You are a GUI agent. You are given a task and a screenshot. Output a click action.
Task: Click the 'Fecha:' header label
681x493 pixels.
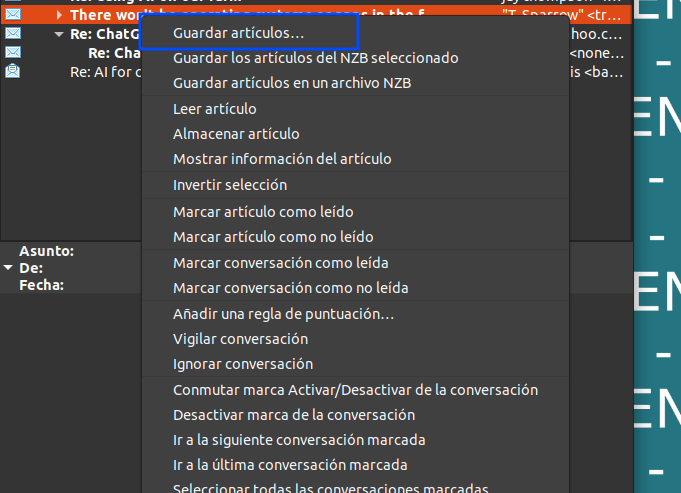pos(41,285)
